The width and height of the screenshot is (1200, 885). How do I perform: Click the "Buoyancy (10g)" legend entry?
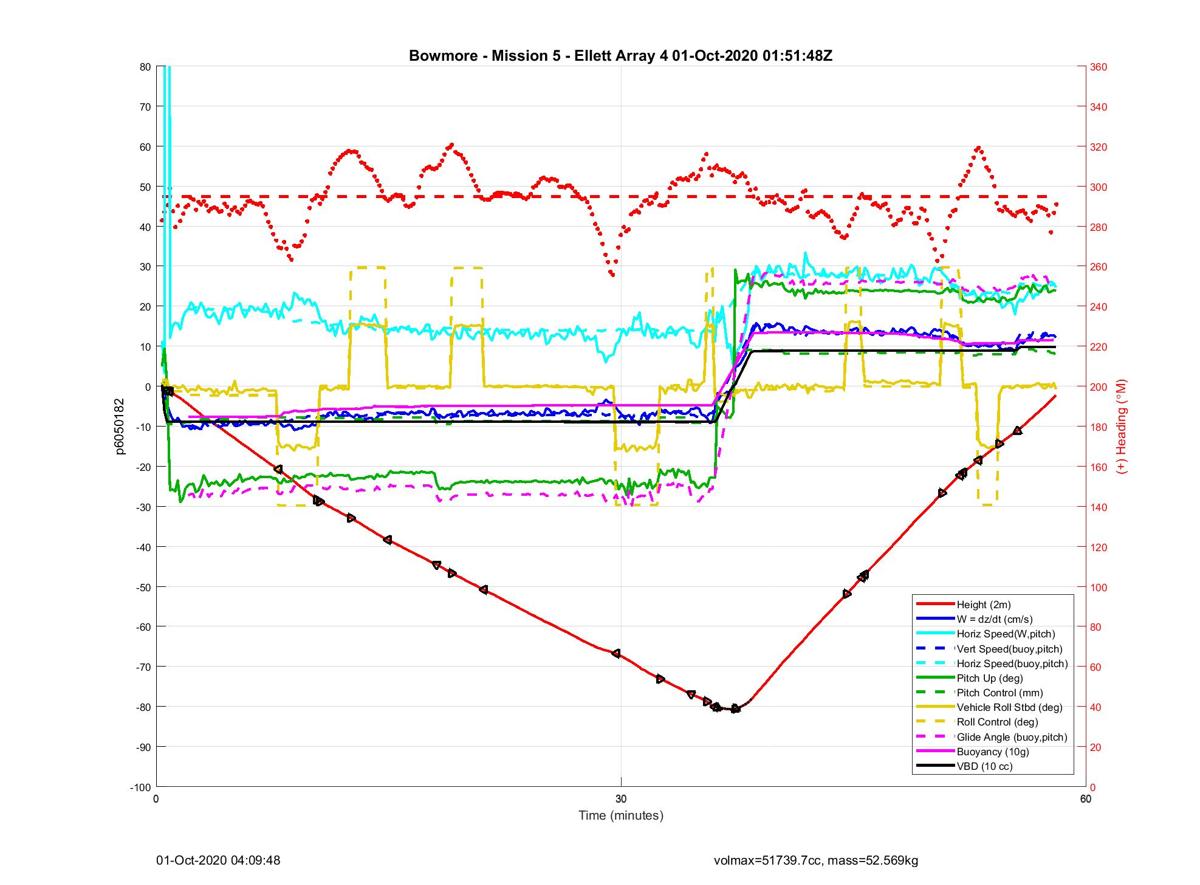point(994,751)
